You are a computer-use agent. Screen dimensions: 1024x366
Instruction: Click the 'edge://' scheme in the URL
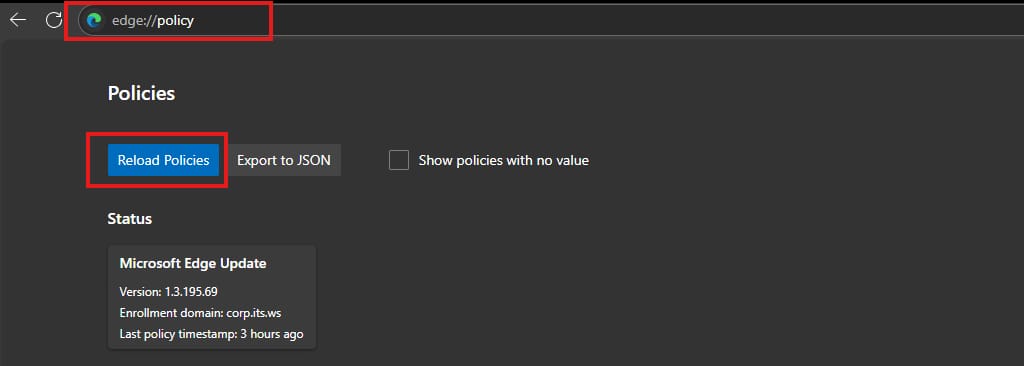[135, 21]
